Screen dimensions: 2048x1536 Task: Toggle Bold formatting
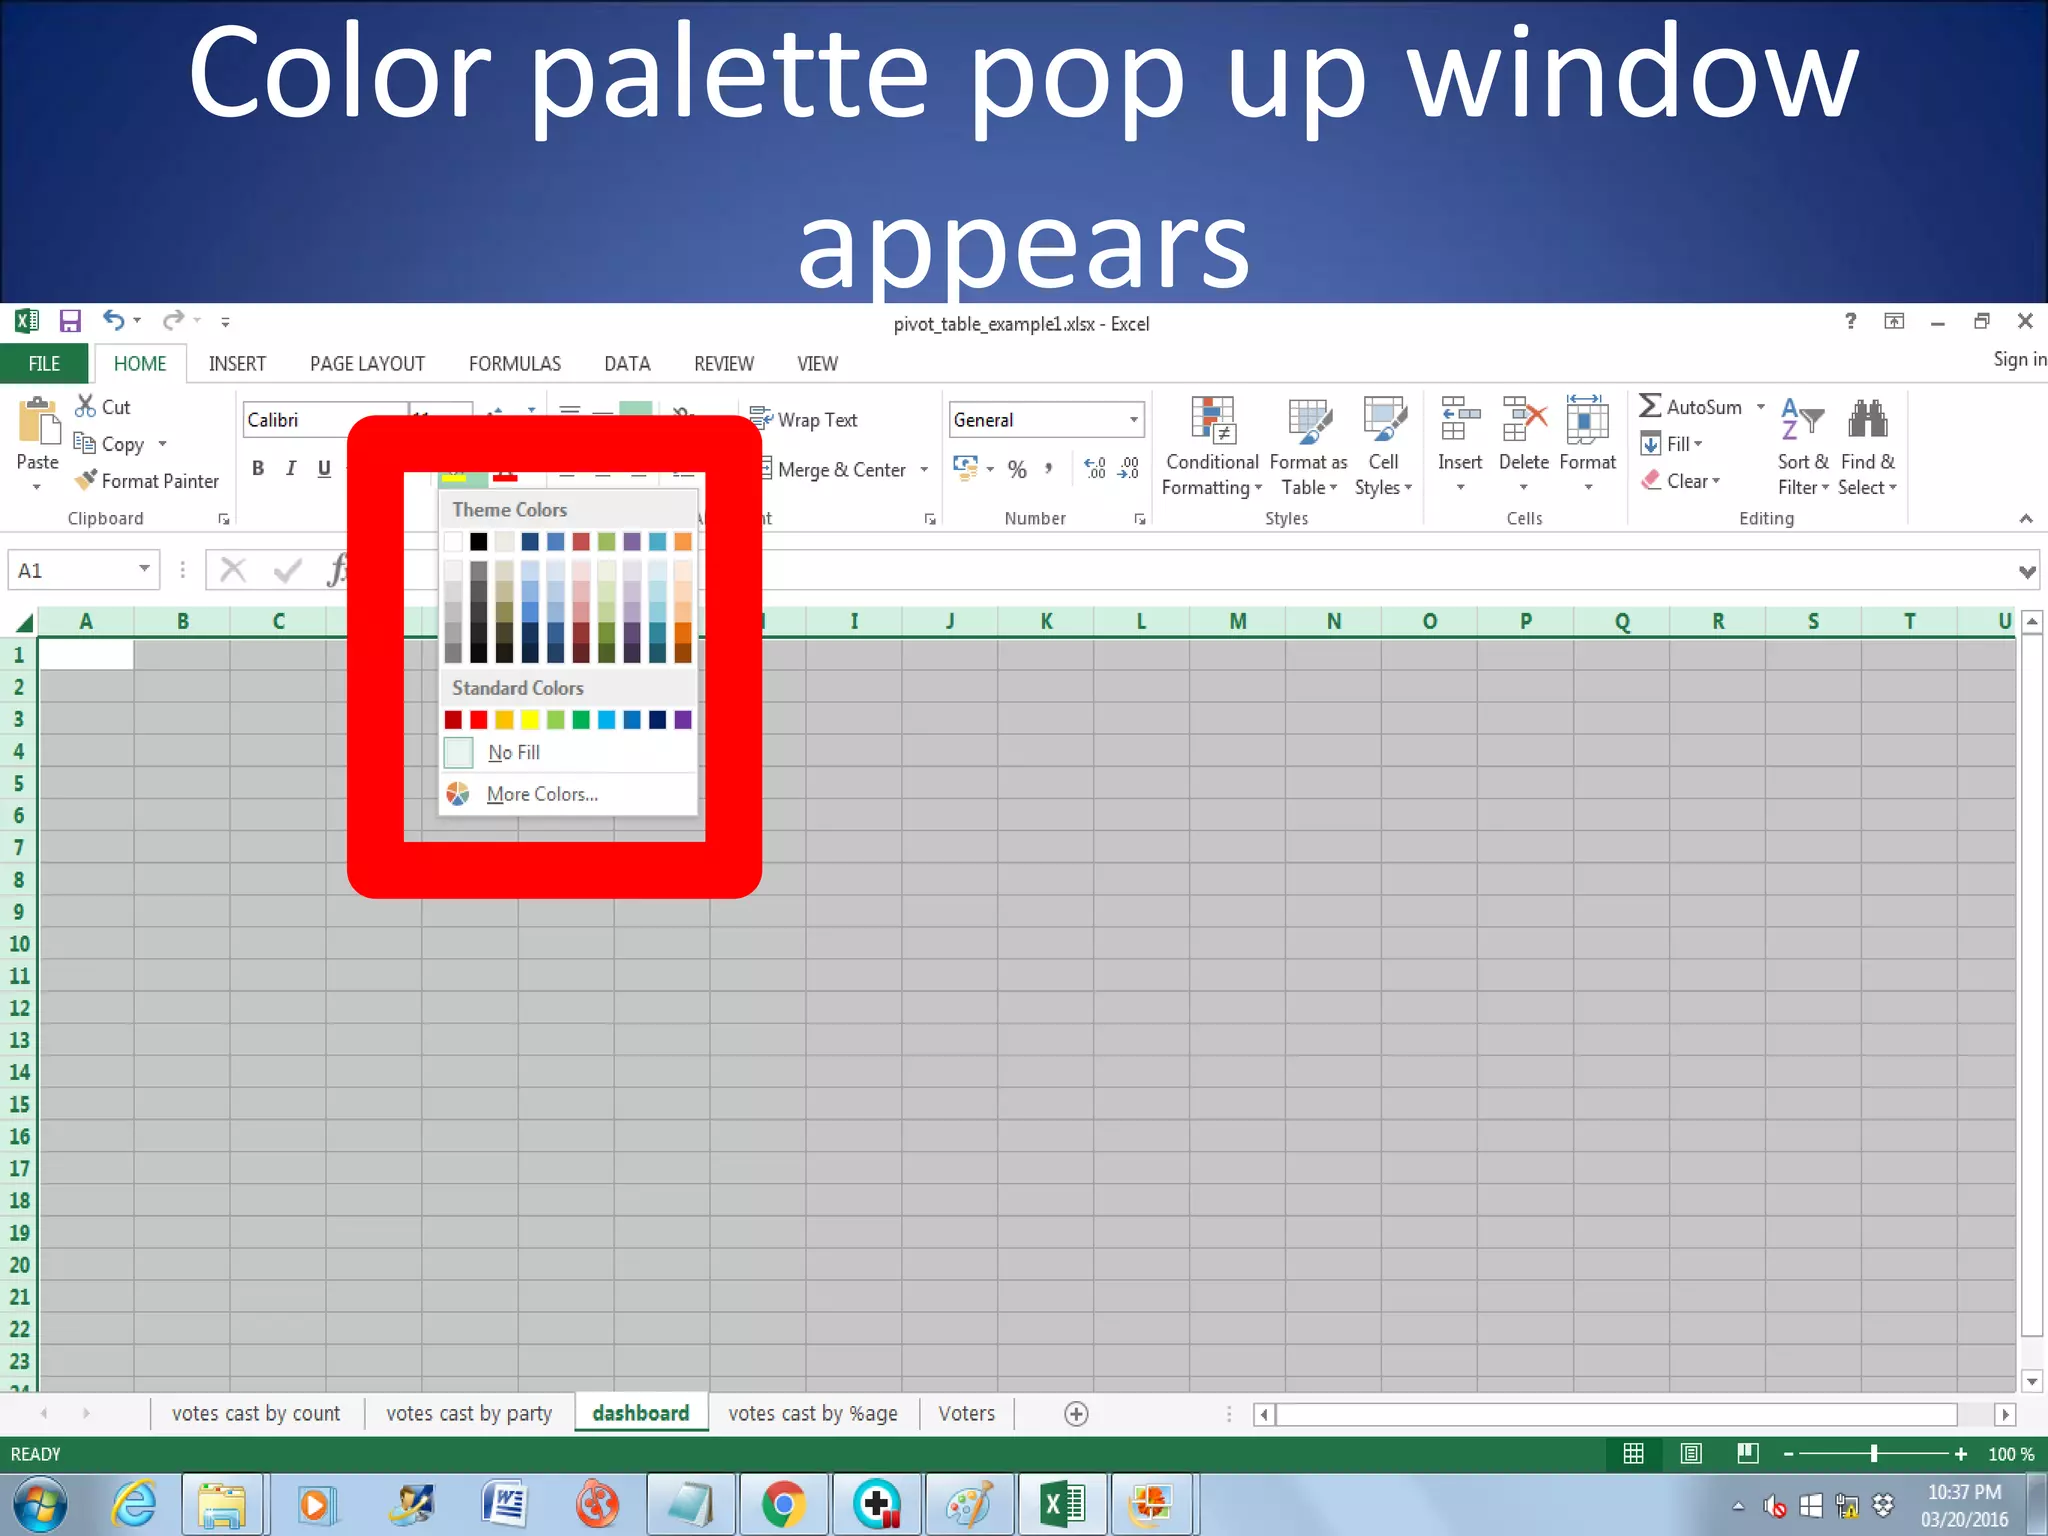point(258,468)
